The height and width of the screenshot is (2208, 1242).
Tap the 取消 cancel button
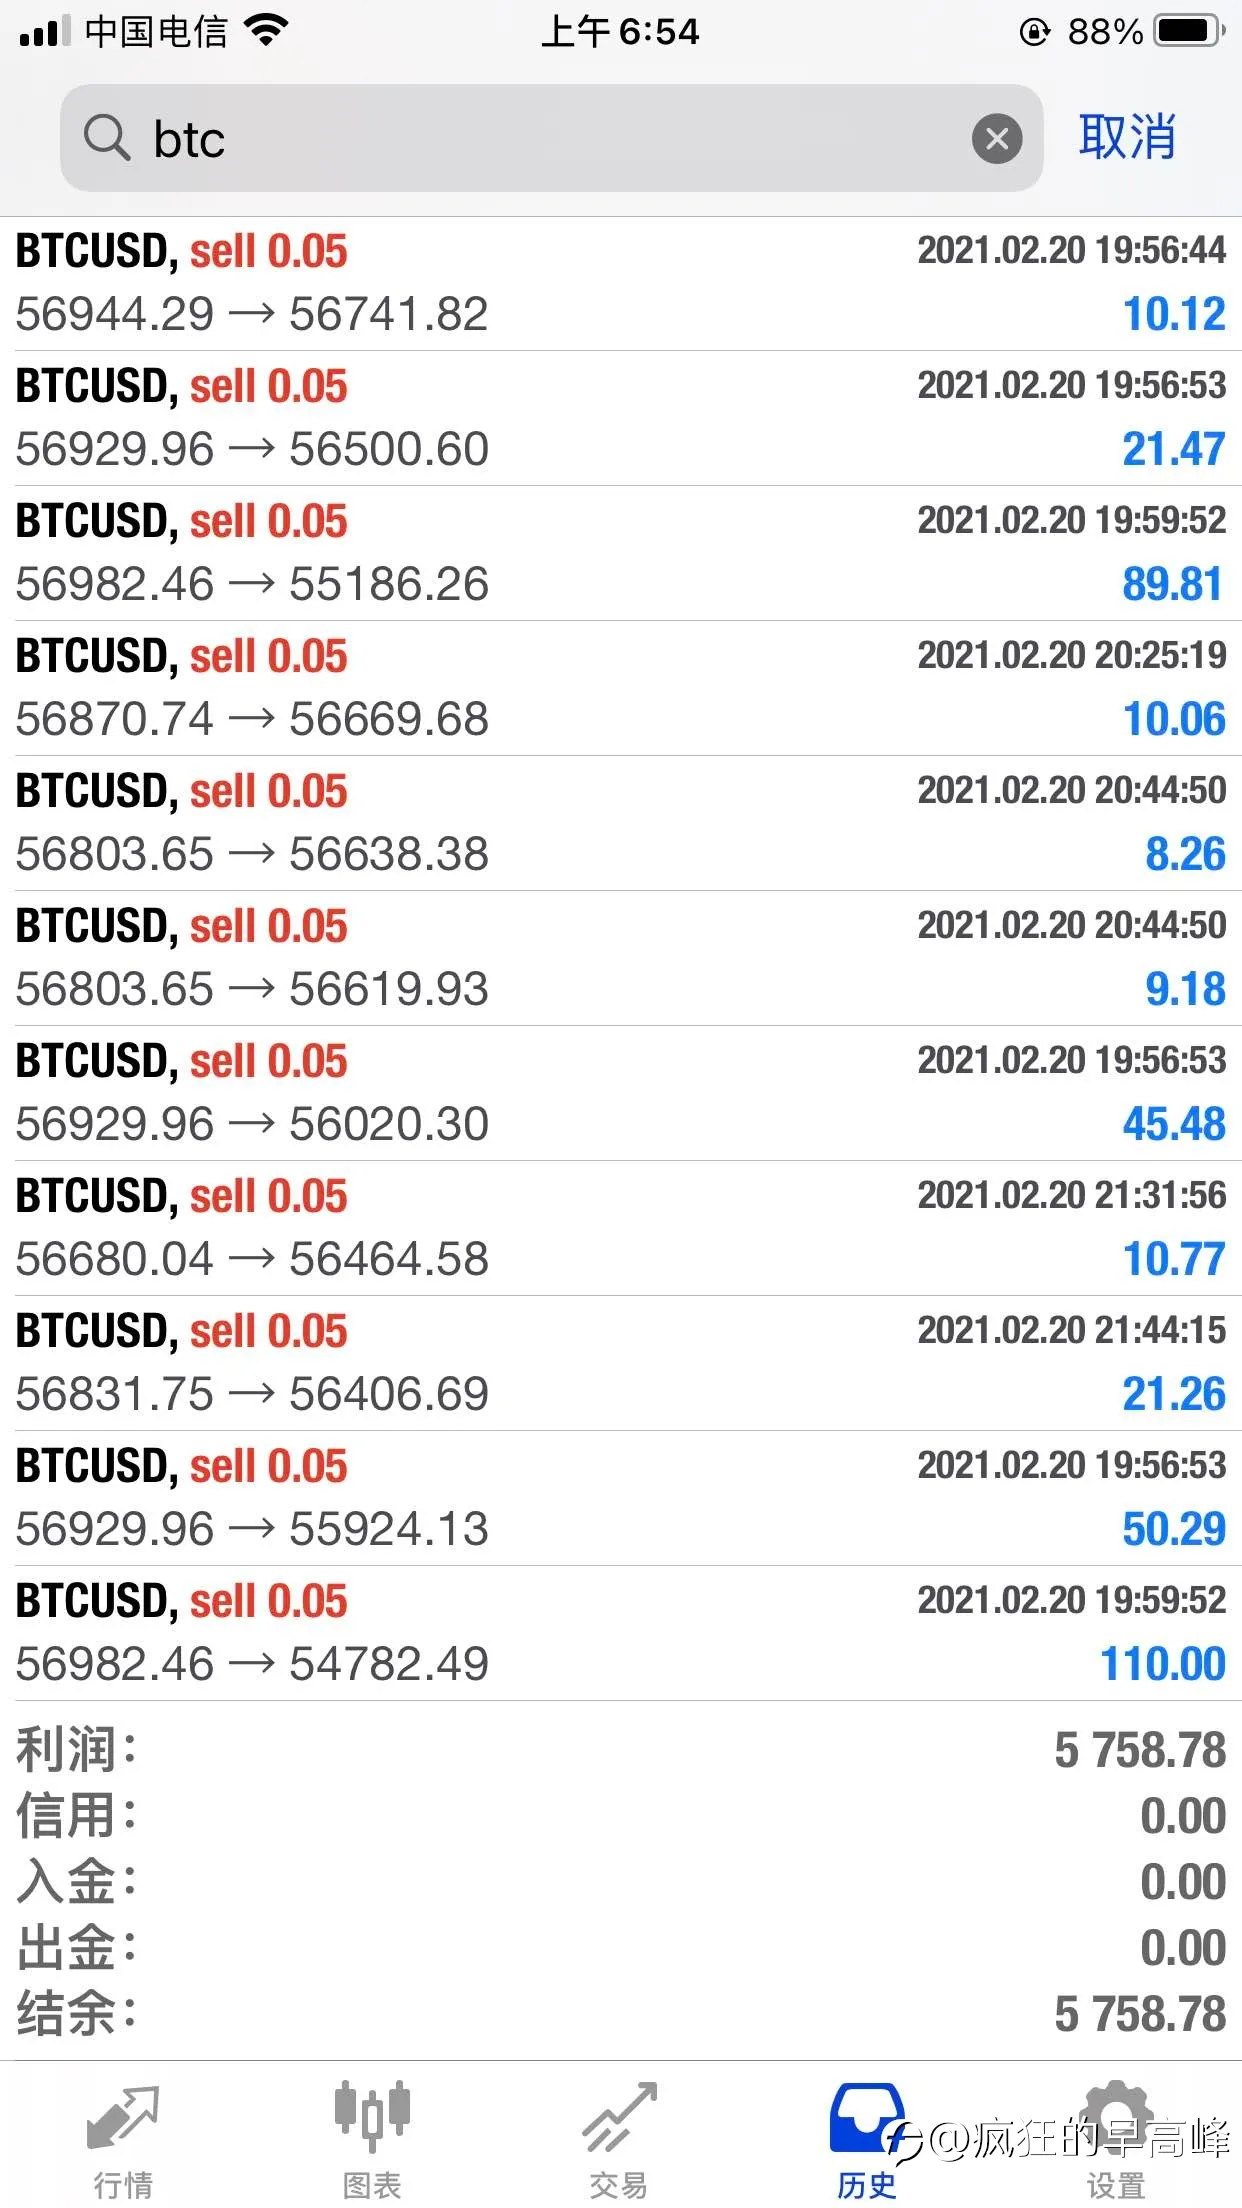[x=1127, y=137]
